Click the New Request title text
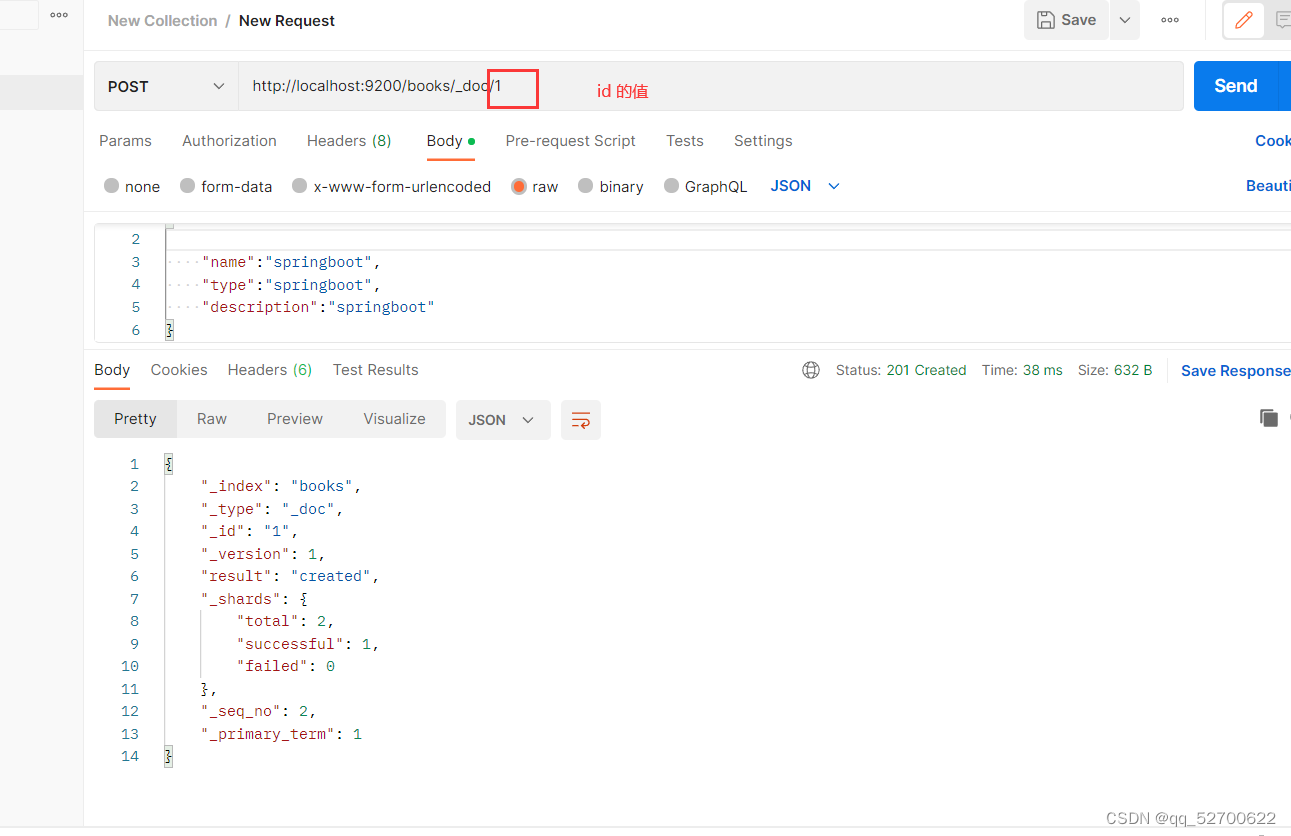This screenshot has width=1291, height=836. (x=287, y=21)
